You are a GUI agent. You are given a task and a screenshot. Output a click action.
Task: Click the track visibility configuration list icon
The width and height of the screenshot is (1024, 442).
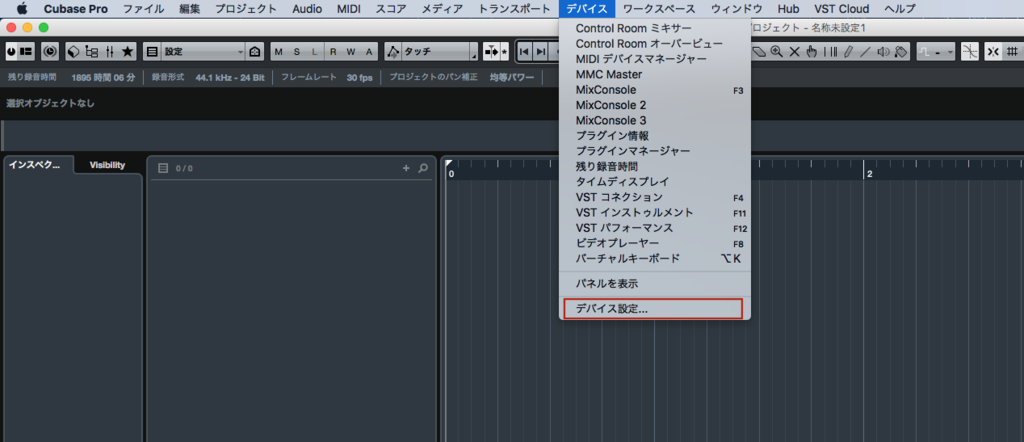(x=152, y=52)
